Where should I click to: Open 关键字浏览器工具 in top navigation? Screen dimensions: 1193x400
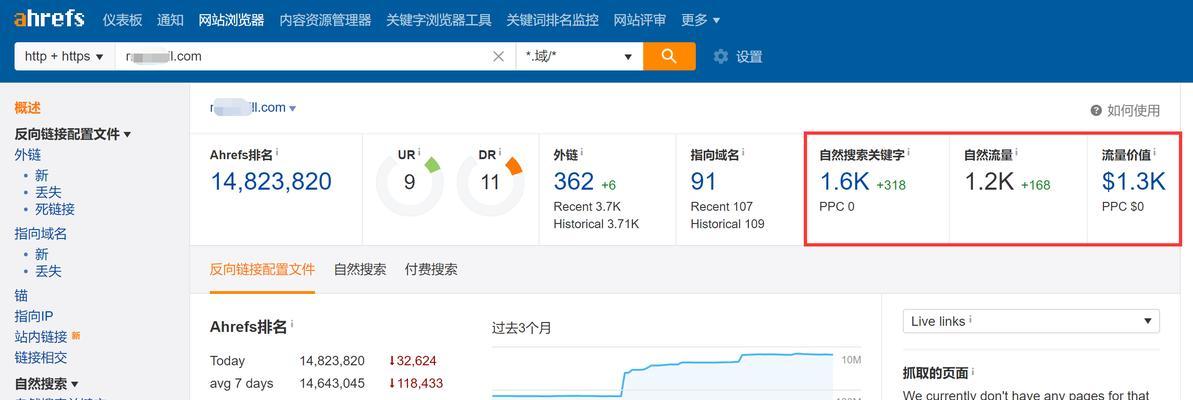439,21
